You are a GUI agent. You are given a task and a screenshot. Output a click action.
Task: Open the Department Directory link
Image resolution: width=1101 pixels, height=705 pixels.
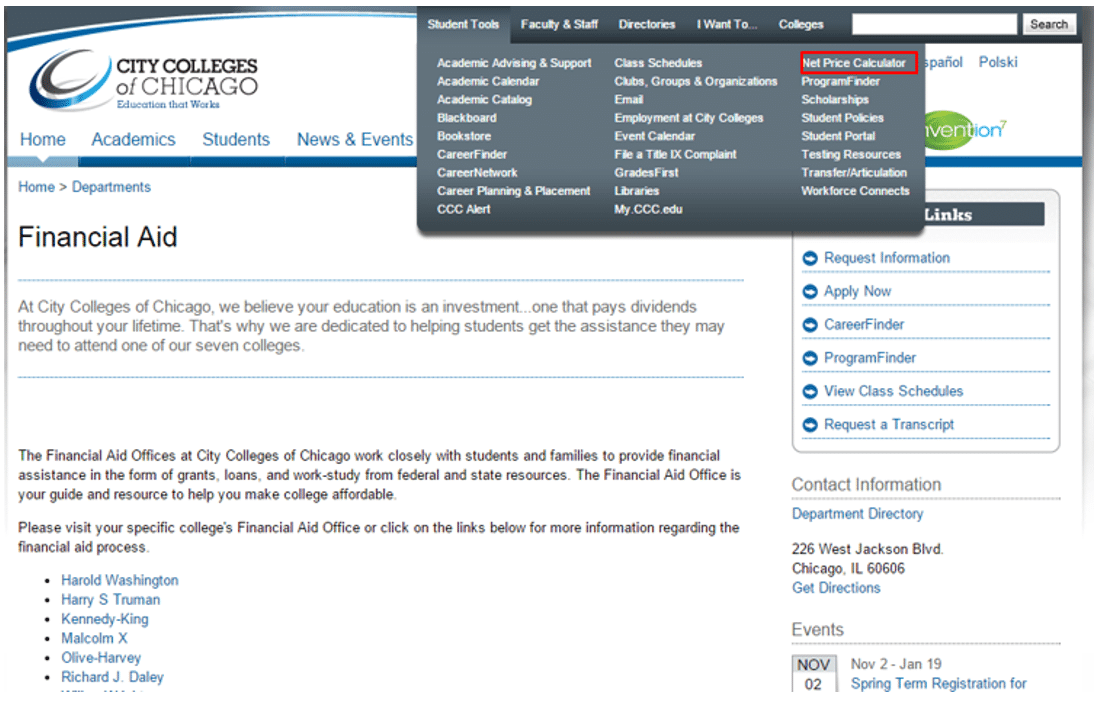pyautogui.click(x=858, y=514)
